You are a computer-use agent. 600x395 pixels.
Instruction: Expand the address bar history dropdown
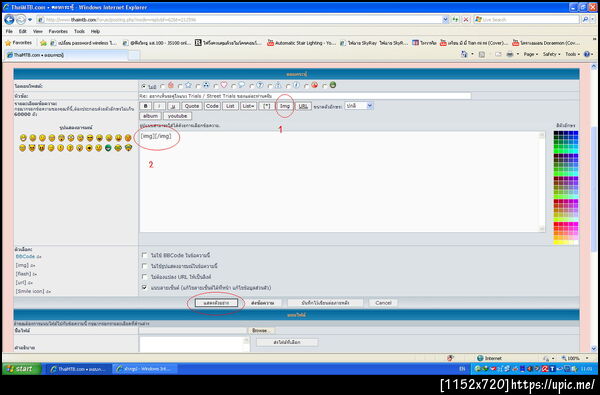coord(445,19)
